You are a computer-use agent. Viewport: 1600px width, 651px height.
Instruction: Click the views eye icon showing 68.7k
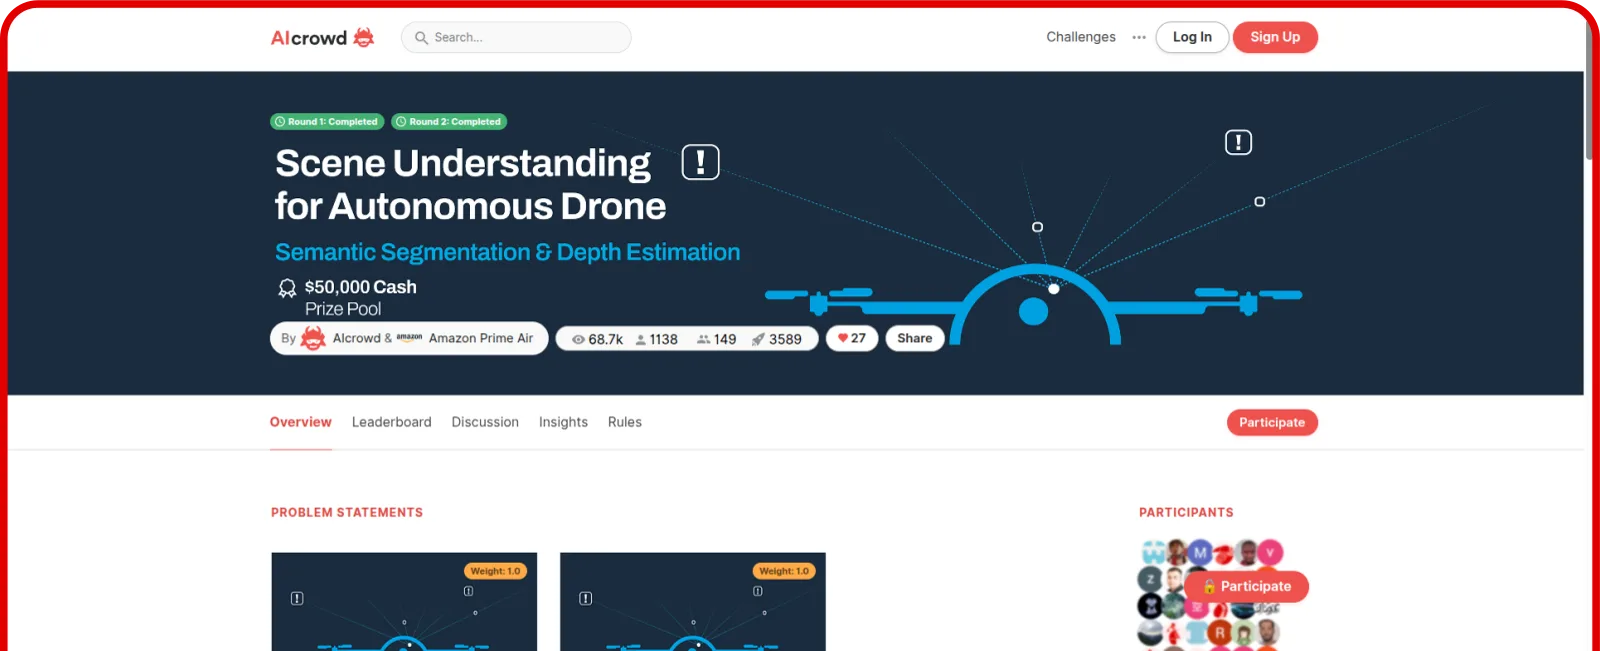point(578,339)
